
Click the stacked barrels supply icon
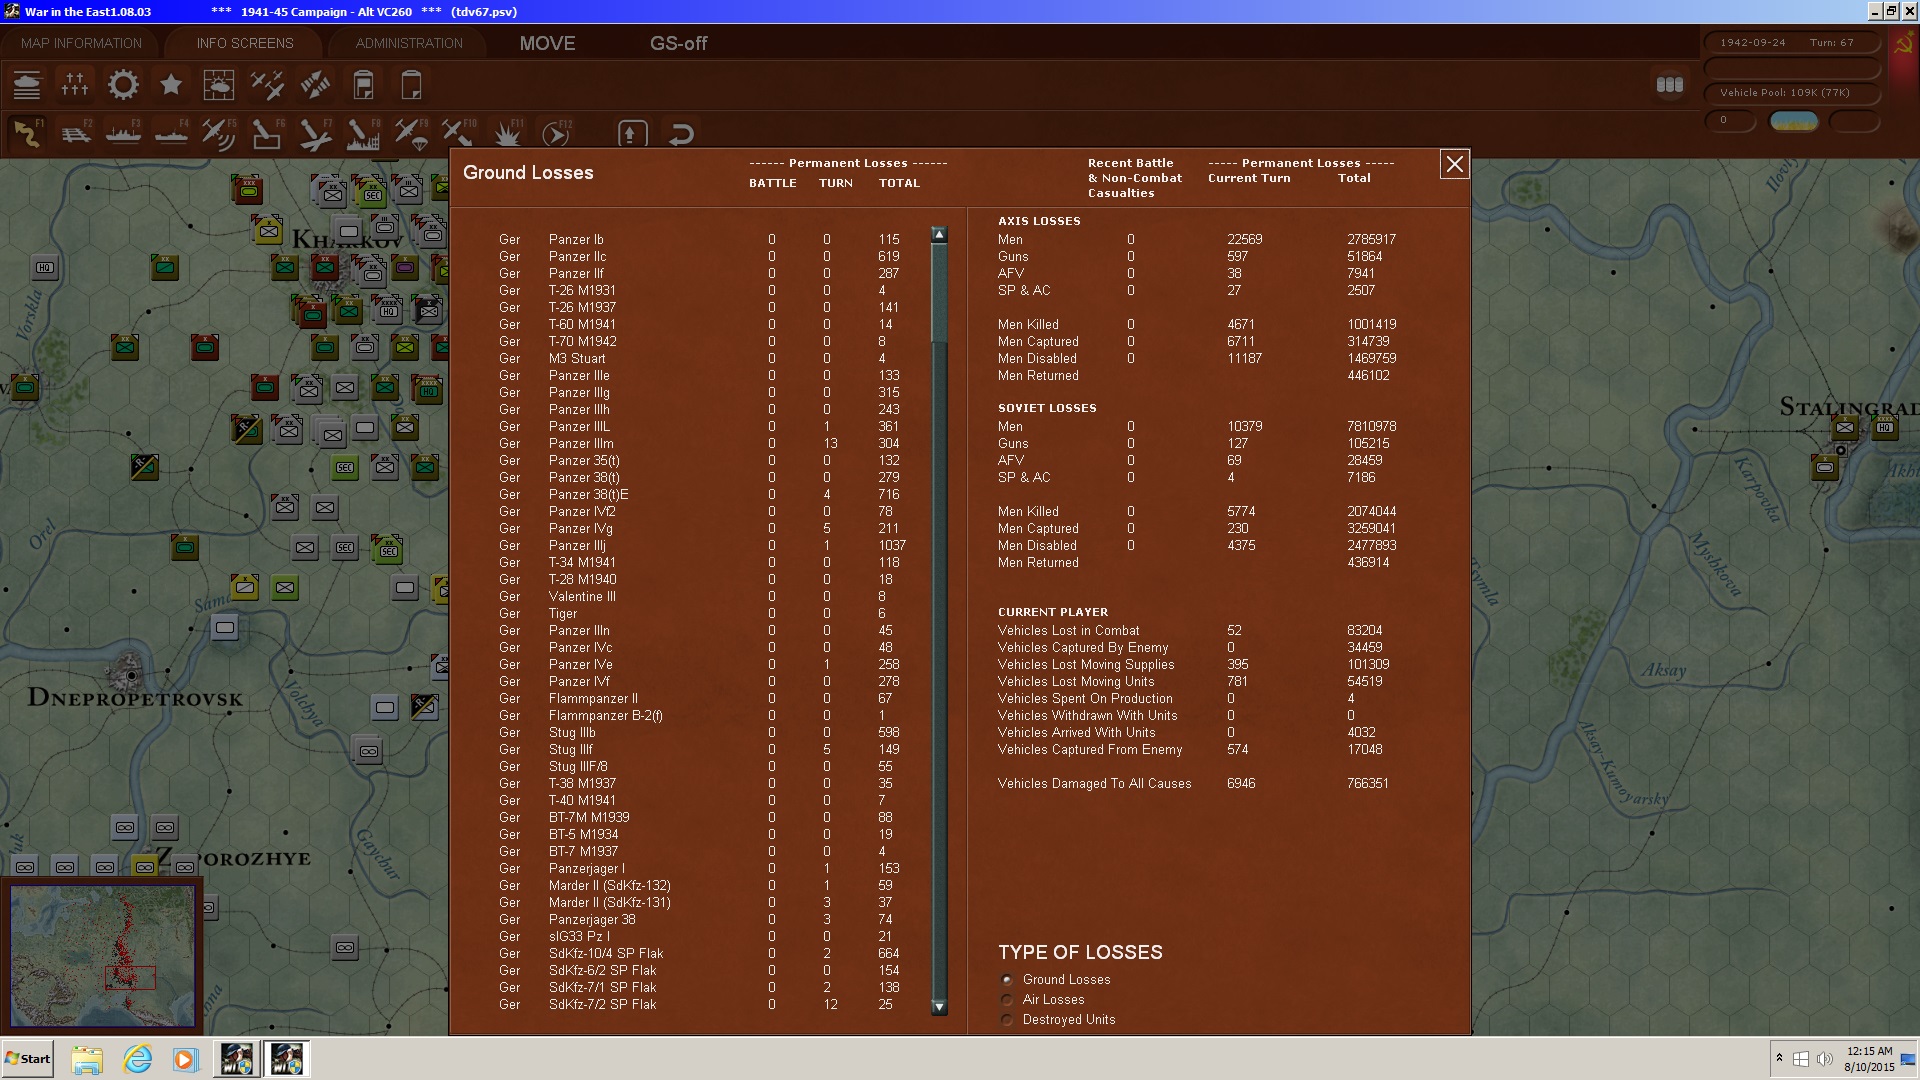[1669, 85]
